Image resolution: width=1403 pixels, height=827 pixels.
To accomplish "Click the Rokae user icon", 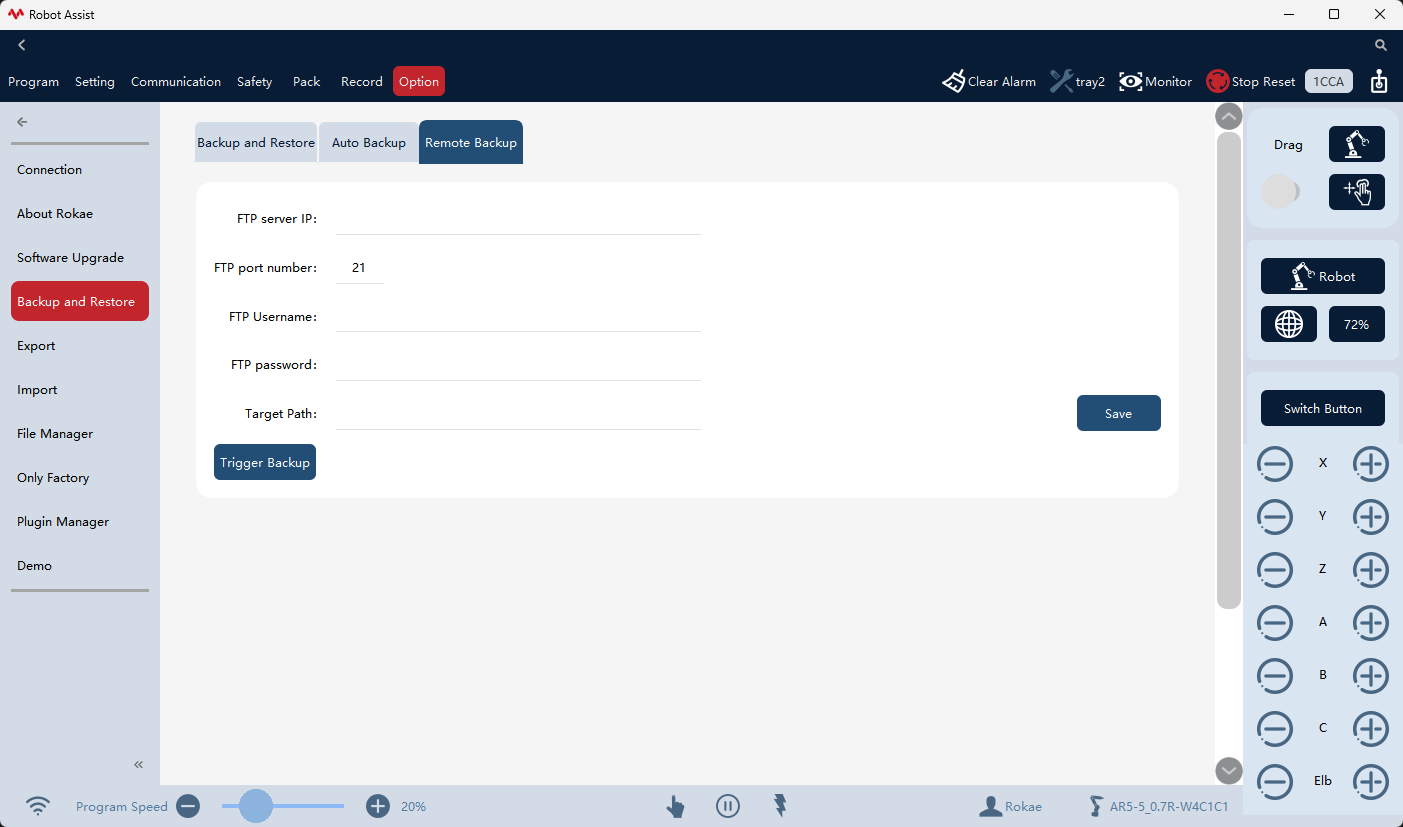I will tap(991, 806).
